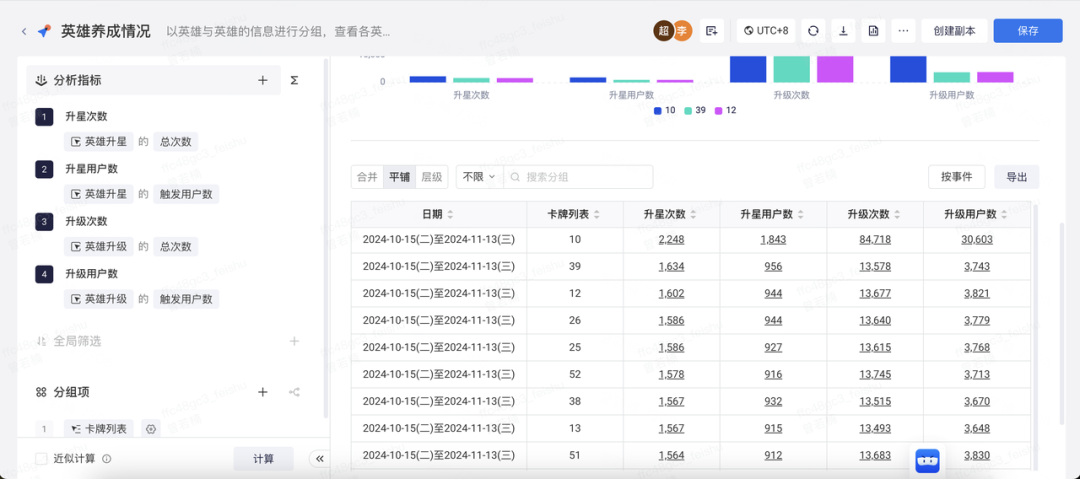This screenshot has height=479, width=1080.
Task: Open 卡牌列表 group property selector
Action: 99,429
